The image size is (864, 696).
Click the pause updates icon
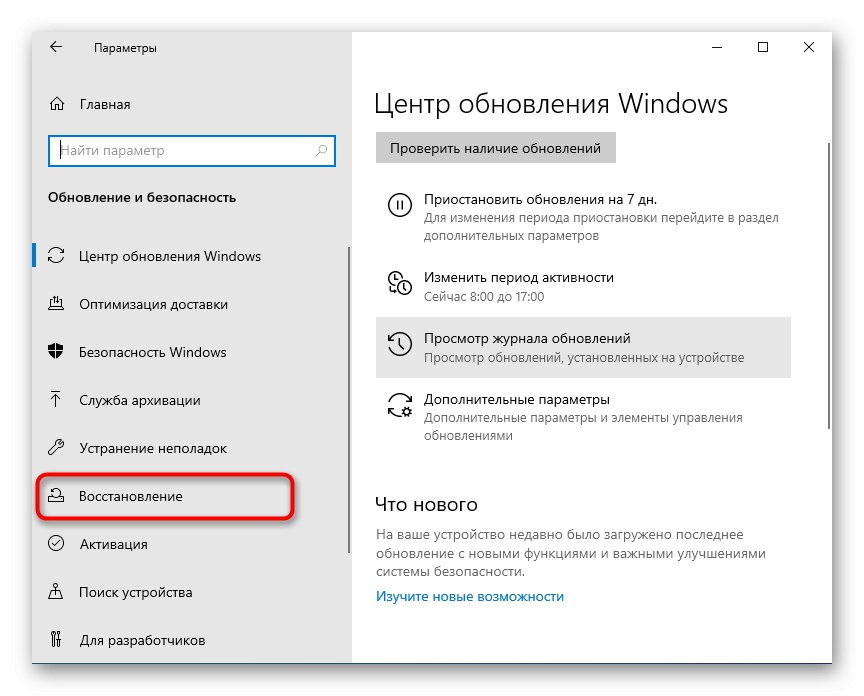point(399,206)
